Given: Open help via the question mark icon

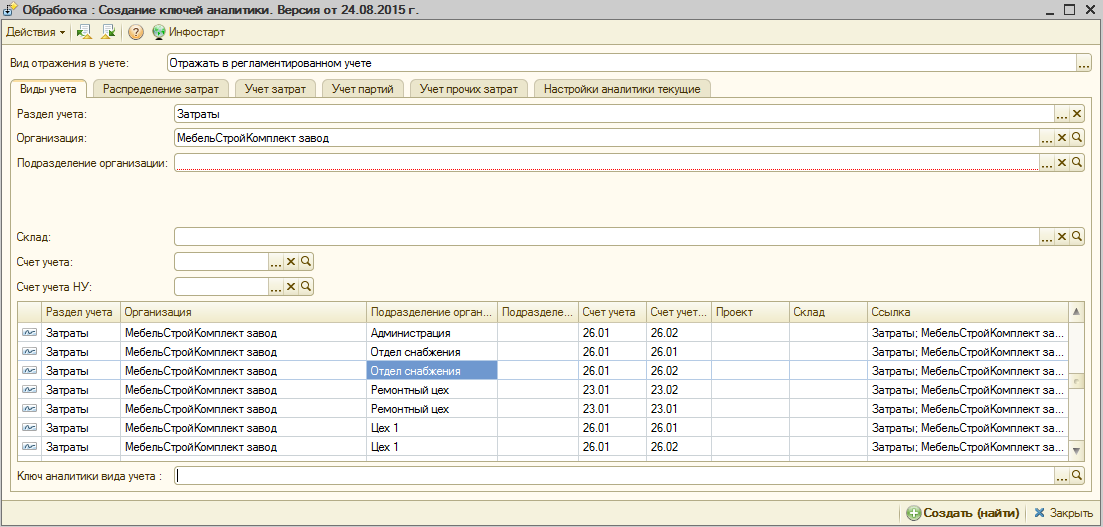Looking at the screenshot, I should (x=136, y=32).
